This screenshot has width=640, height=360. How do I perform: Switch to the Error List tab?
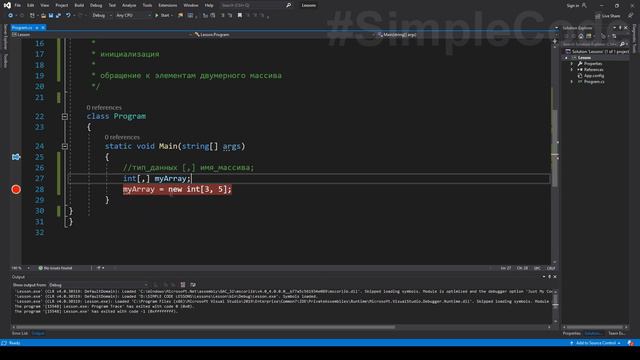coord(20,333)
